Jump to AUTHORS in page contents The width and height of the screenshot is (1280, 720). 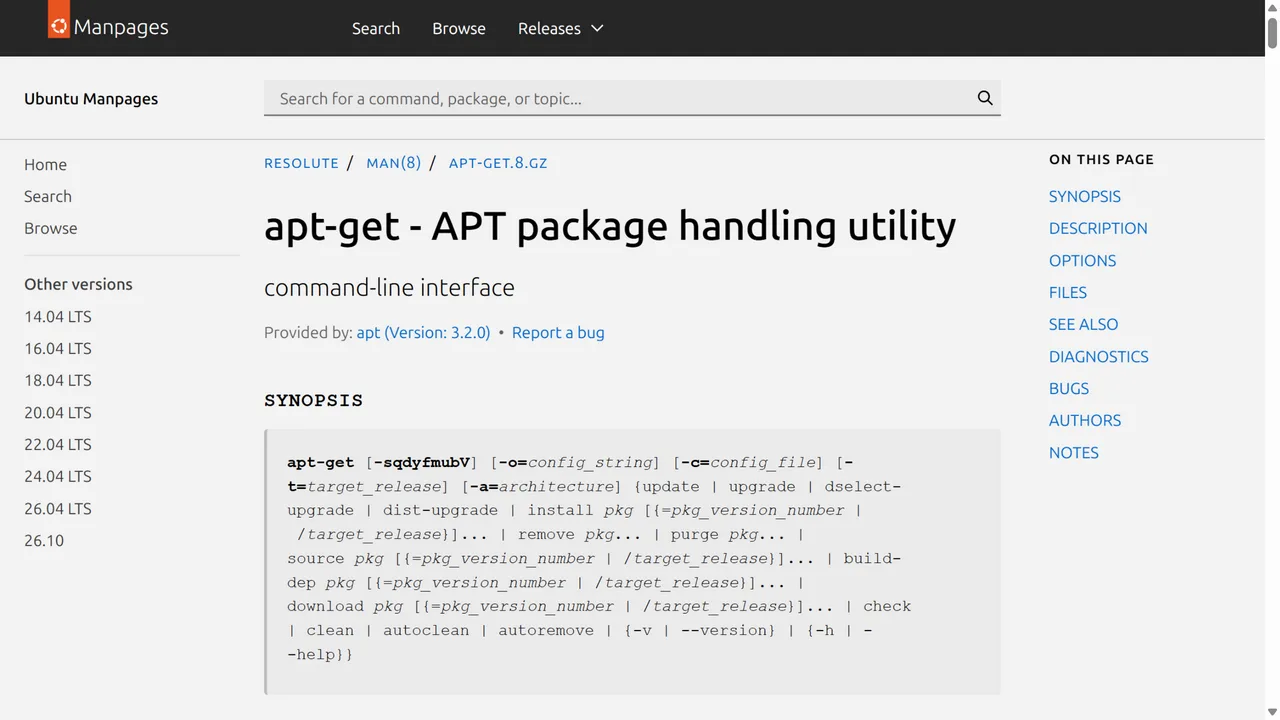tap(1085, 420)
